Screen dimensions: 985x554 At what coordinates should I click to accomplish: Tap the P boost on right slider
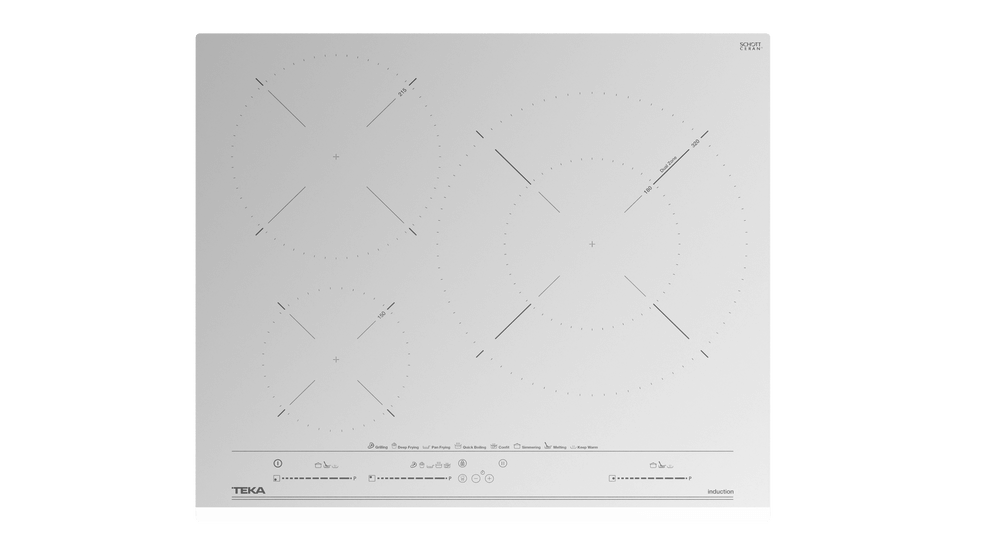(x=690, y=478)
